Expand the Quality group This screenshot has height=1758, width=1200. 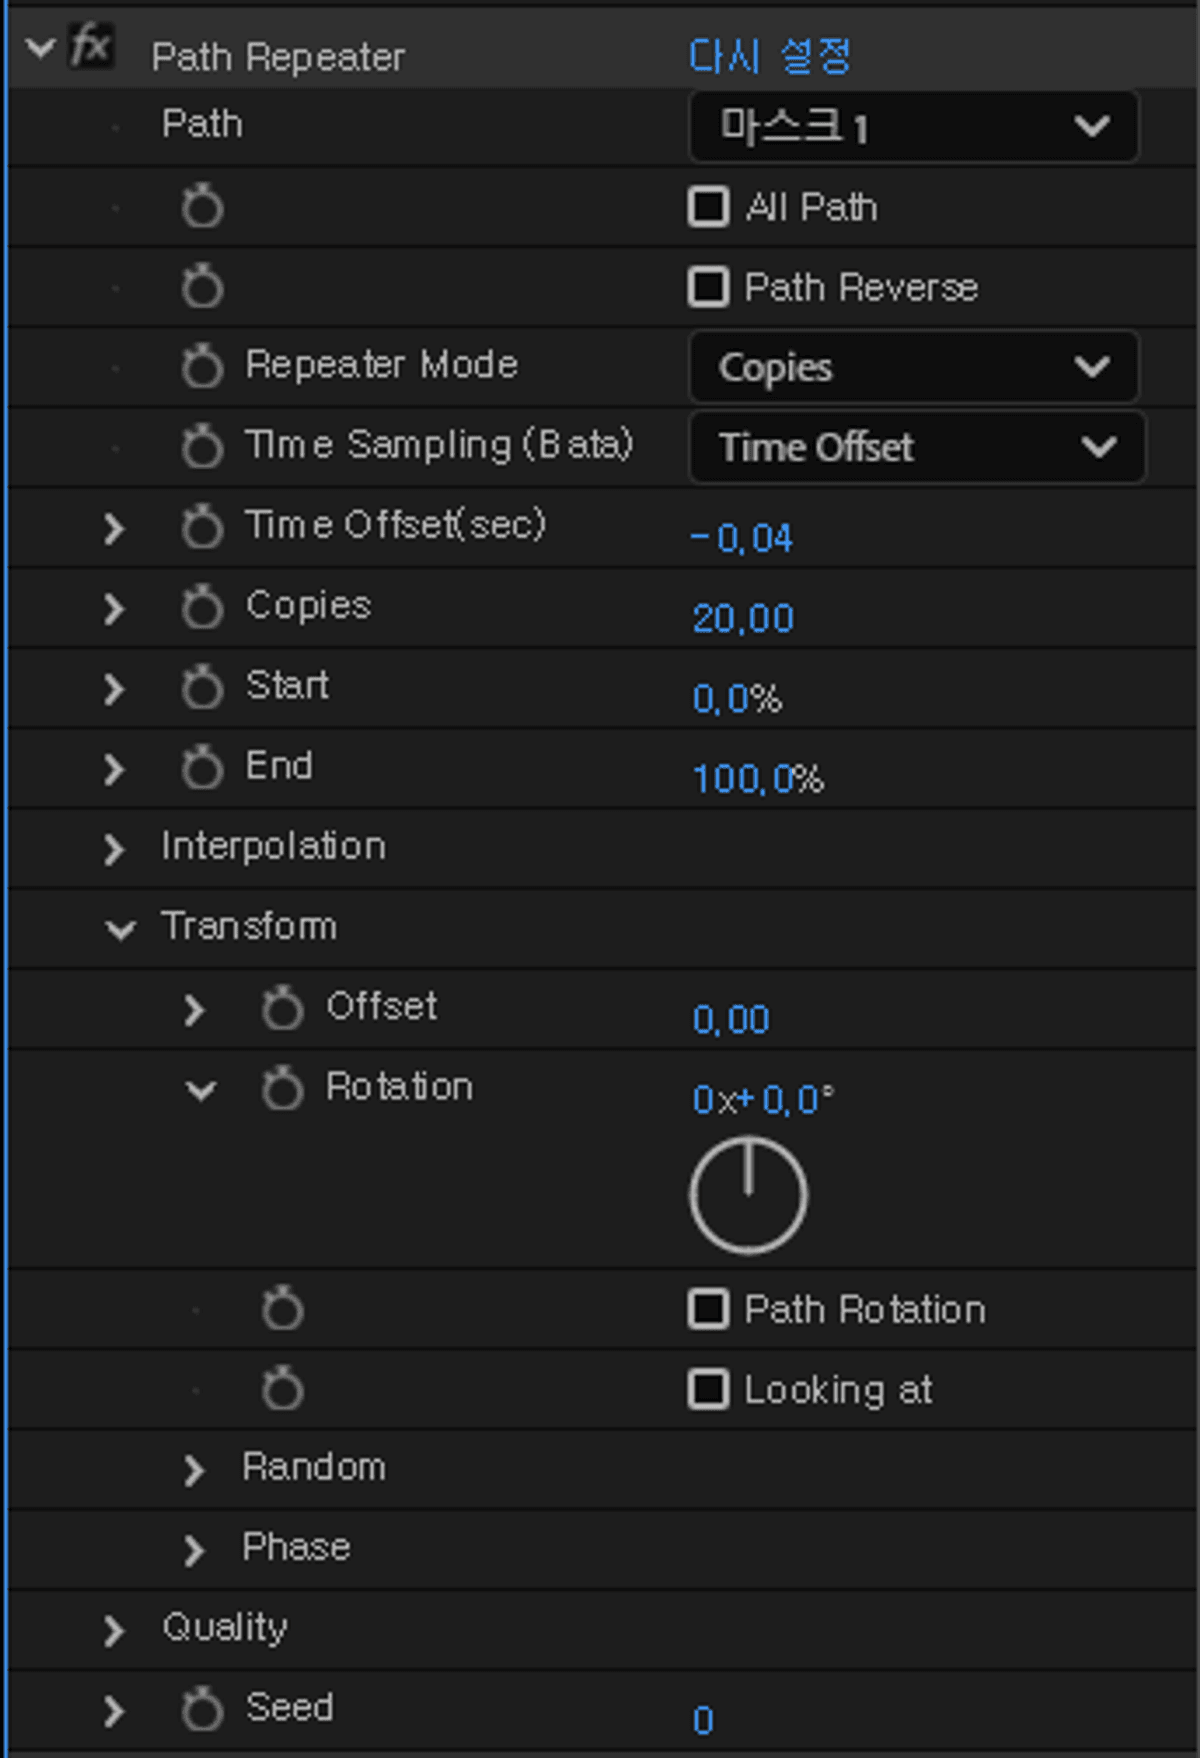tap(114, 1630)
